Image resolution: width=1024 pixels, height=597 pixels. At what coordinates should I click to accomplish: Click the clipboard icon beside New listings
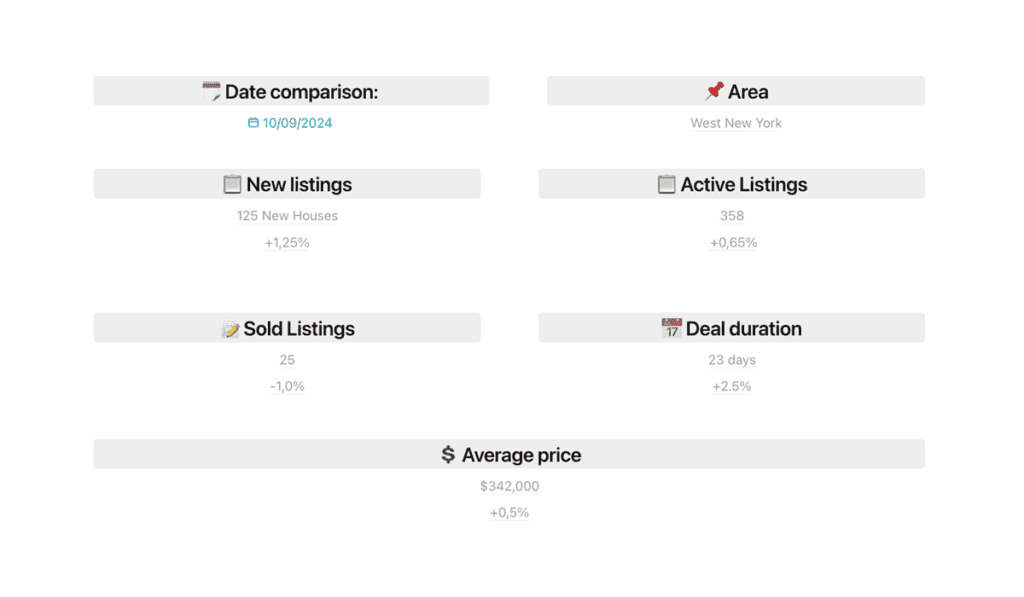(232, 184)
